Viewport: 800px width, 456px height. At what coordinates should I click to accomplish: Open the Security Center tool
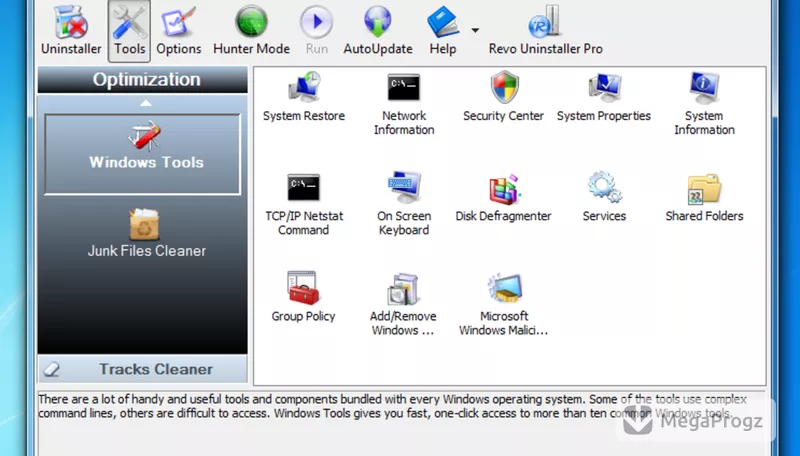(504, 98)
